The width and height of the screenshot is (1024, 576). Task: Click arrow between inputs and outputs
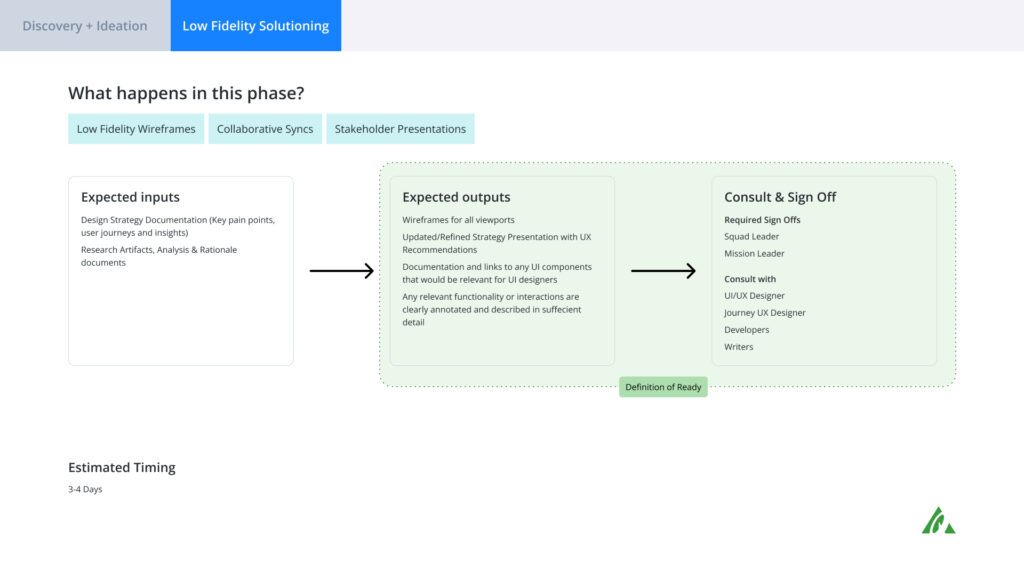342,270
